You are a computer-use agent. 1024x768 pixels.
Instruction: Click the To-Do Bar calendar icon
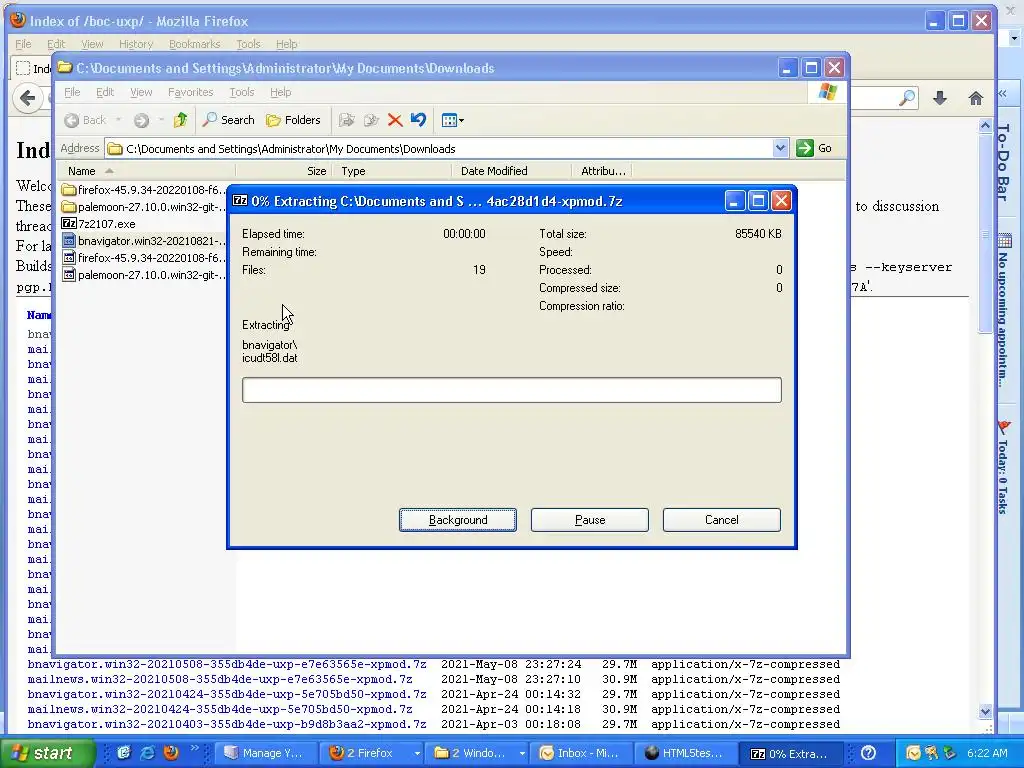(1004, 241)
